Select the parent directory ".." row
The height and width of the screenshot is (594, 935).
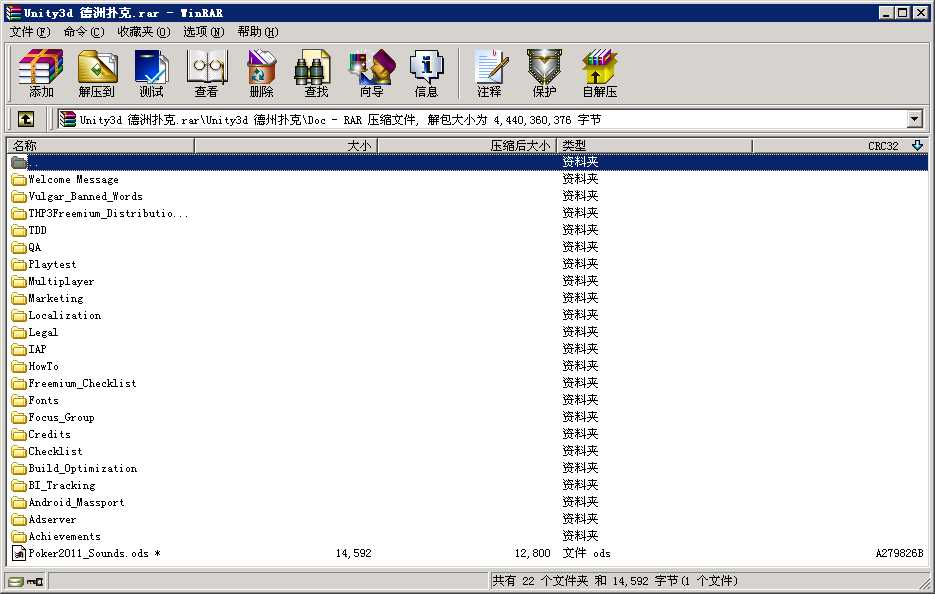(469, 162)
